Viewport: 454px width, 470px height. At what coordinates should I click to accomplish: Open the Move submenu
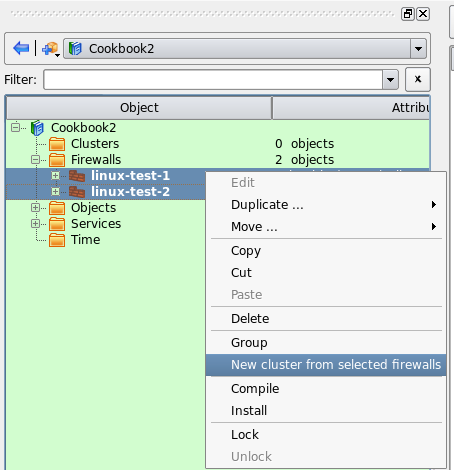[x=326, y=227]
